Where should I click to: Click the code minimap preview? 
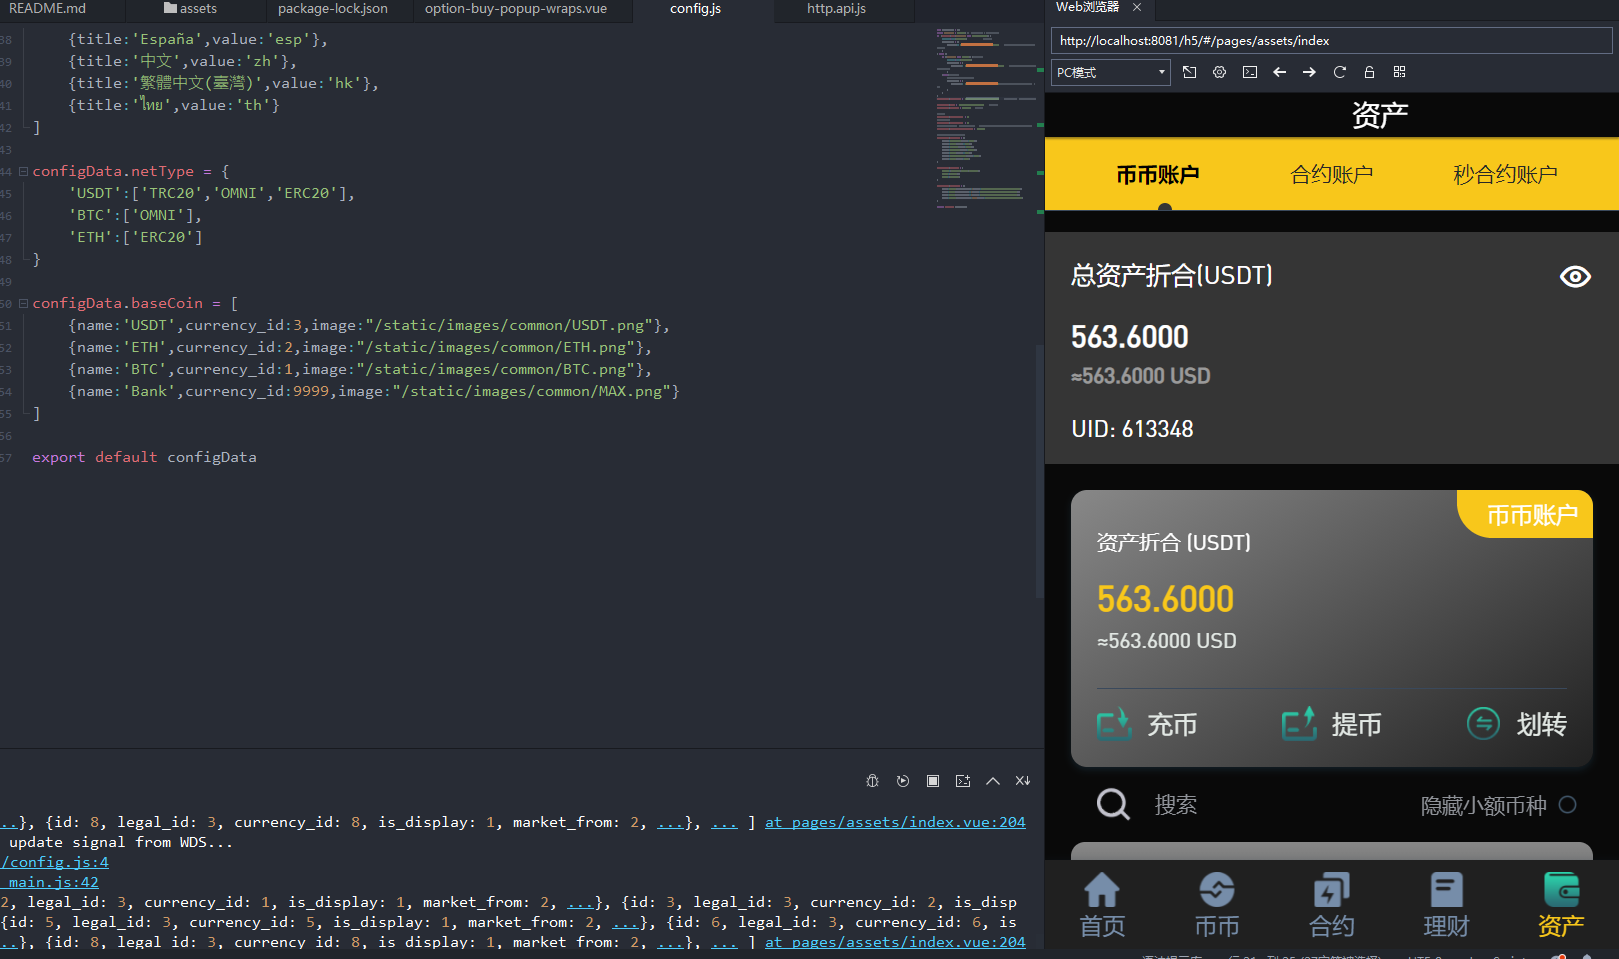(985, 118)
